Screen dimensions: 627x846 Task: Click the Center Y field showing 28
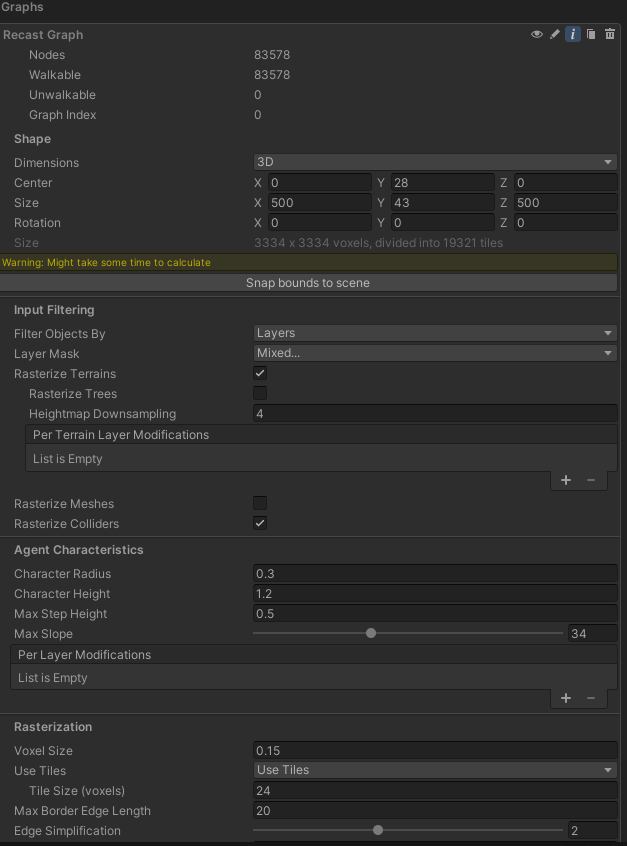(x=442, y=182)
